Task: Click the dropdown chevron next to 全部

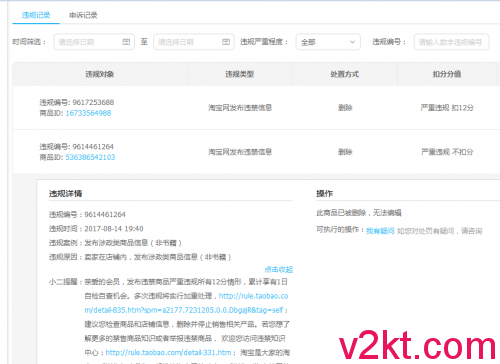Action: tap(352, 42)
